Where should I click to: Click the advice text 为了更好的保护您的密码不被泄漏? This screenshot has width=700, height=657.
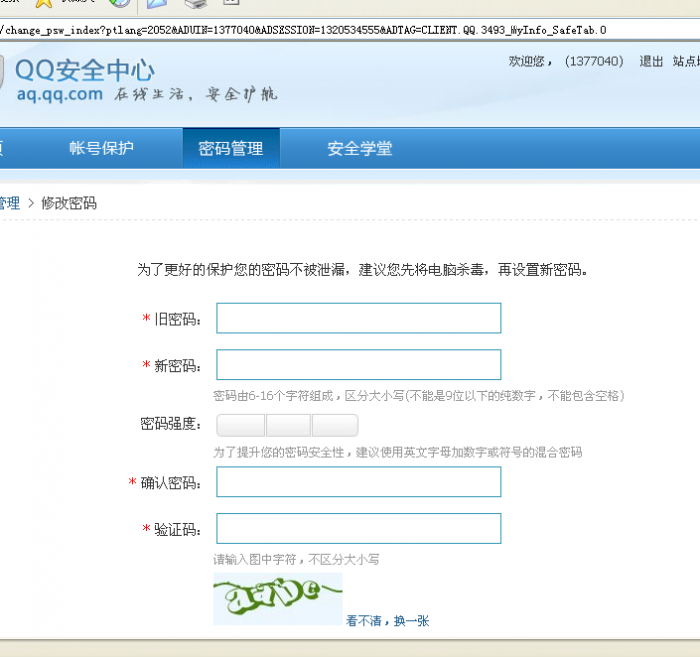[241, 270]
